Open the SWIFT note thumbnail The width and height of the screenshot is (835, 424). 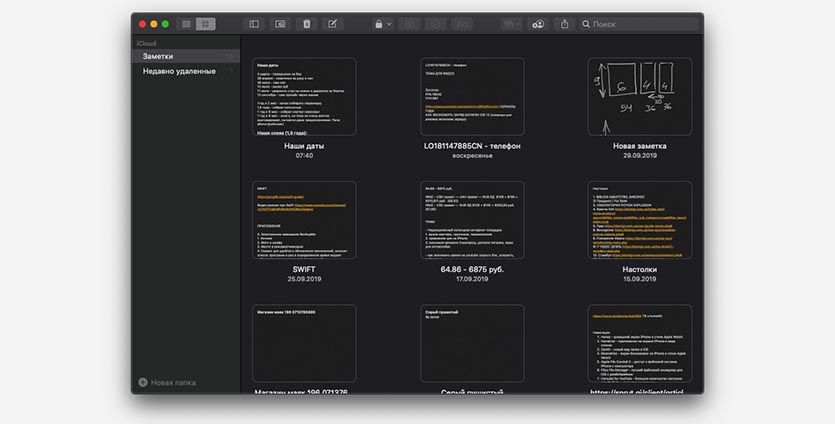tap(304, 219)
